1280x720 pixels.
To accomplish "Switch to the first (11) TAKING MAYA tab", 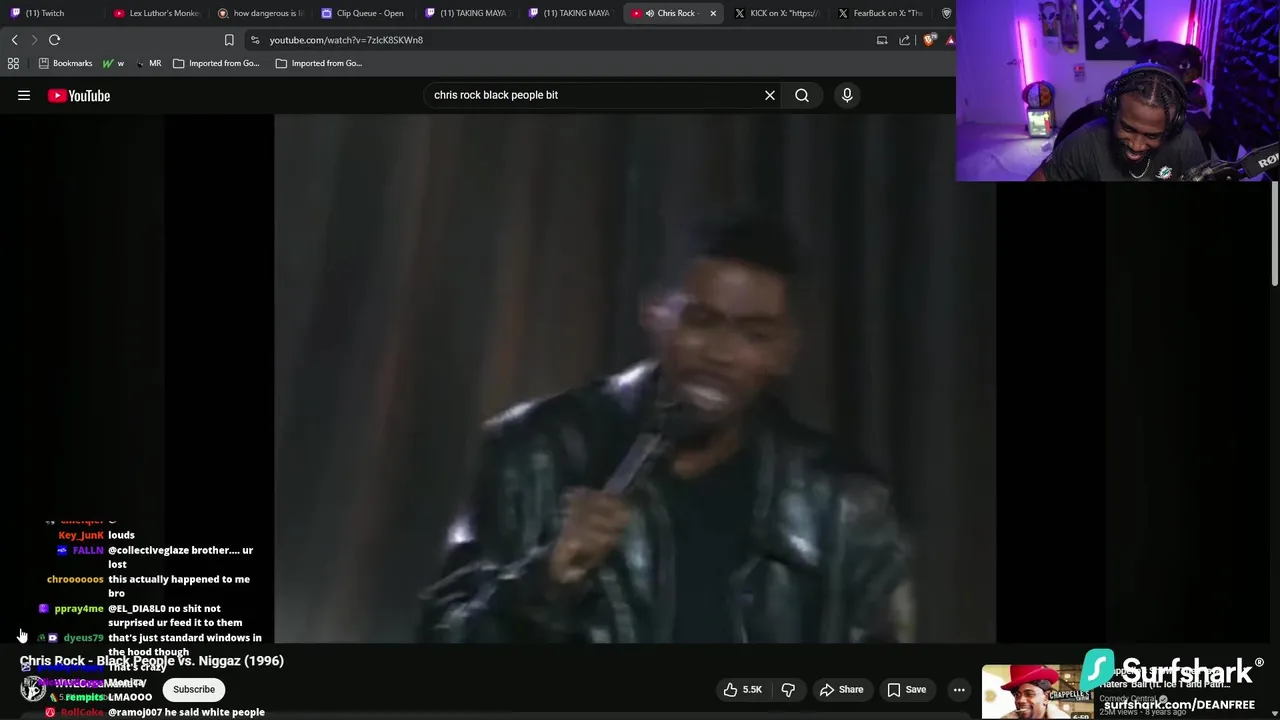I will click(x=466, y=13).
